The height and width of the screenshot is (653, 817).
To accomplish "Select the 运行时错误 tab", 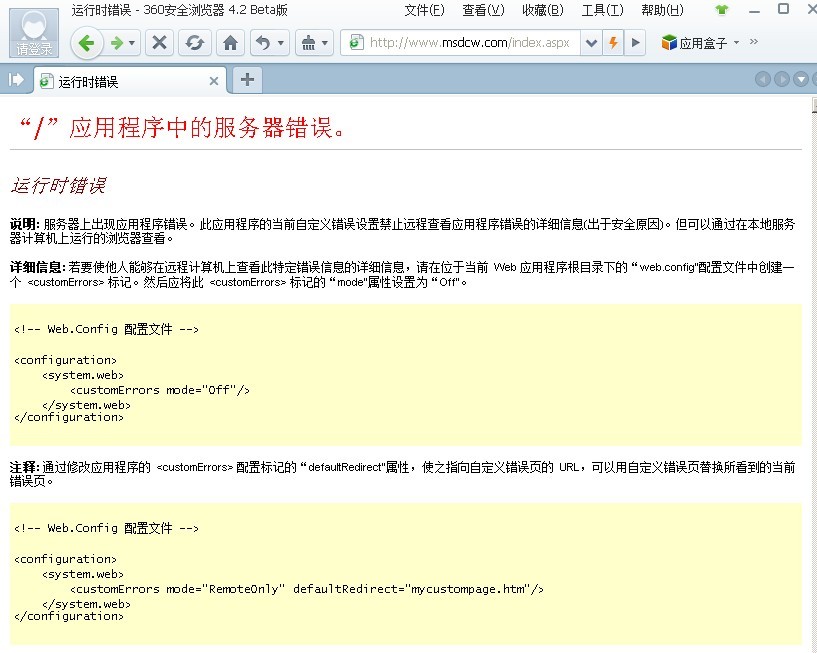I will pos(120,81).
